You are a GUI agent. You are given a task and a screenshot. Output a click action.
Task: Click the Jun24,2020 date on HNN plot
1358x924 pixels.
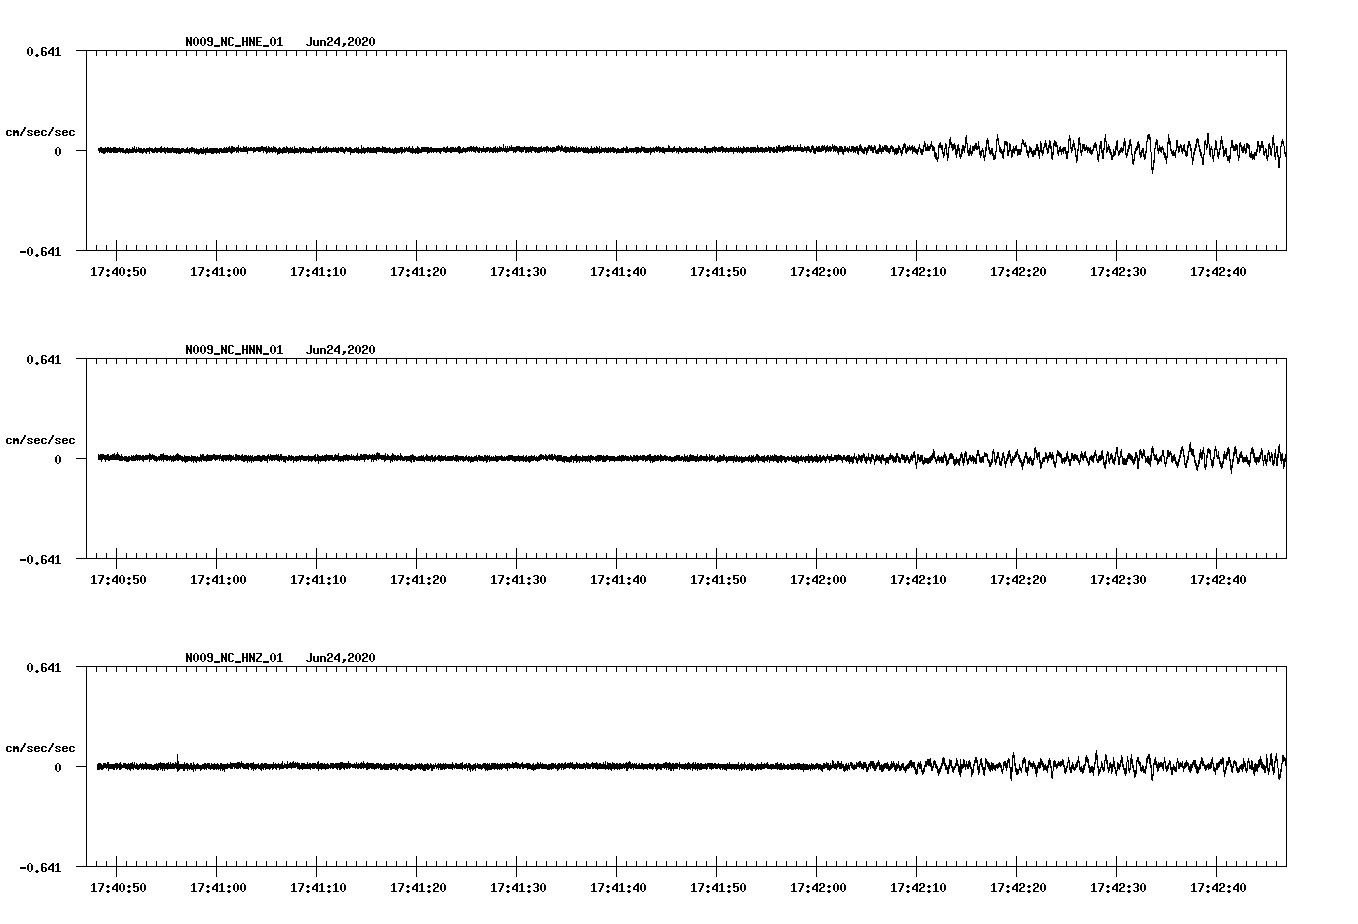pyautogui.click(x=341, y=350)
